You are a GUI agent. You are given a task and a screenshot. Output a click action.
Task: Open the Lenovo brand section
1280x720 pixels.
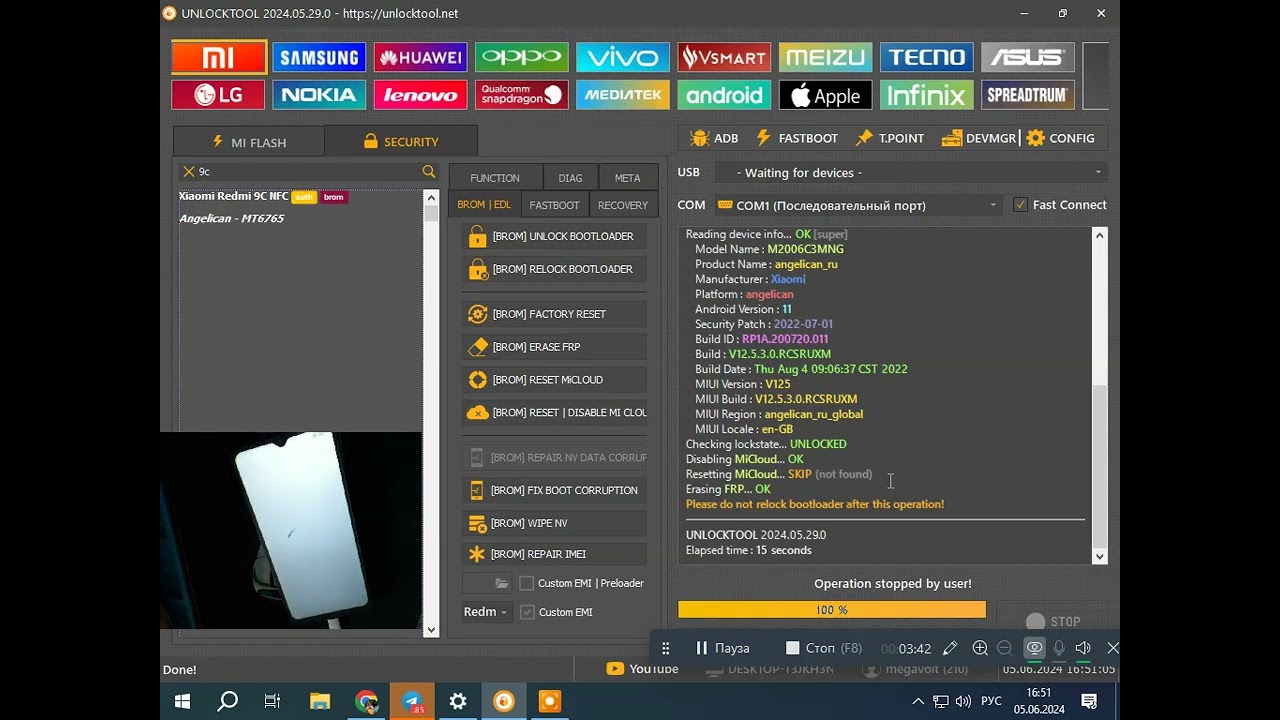[421, 95]
